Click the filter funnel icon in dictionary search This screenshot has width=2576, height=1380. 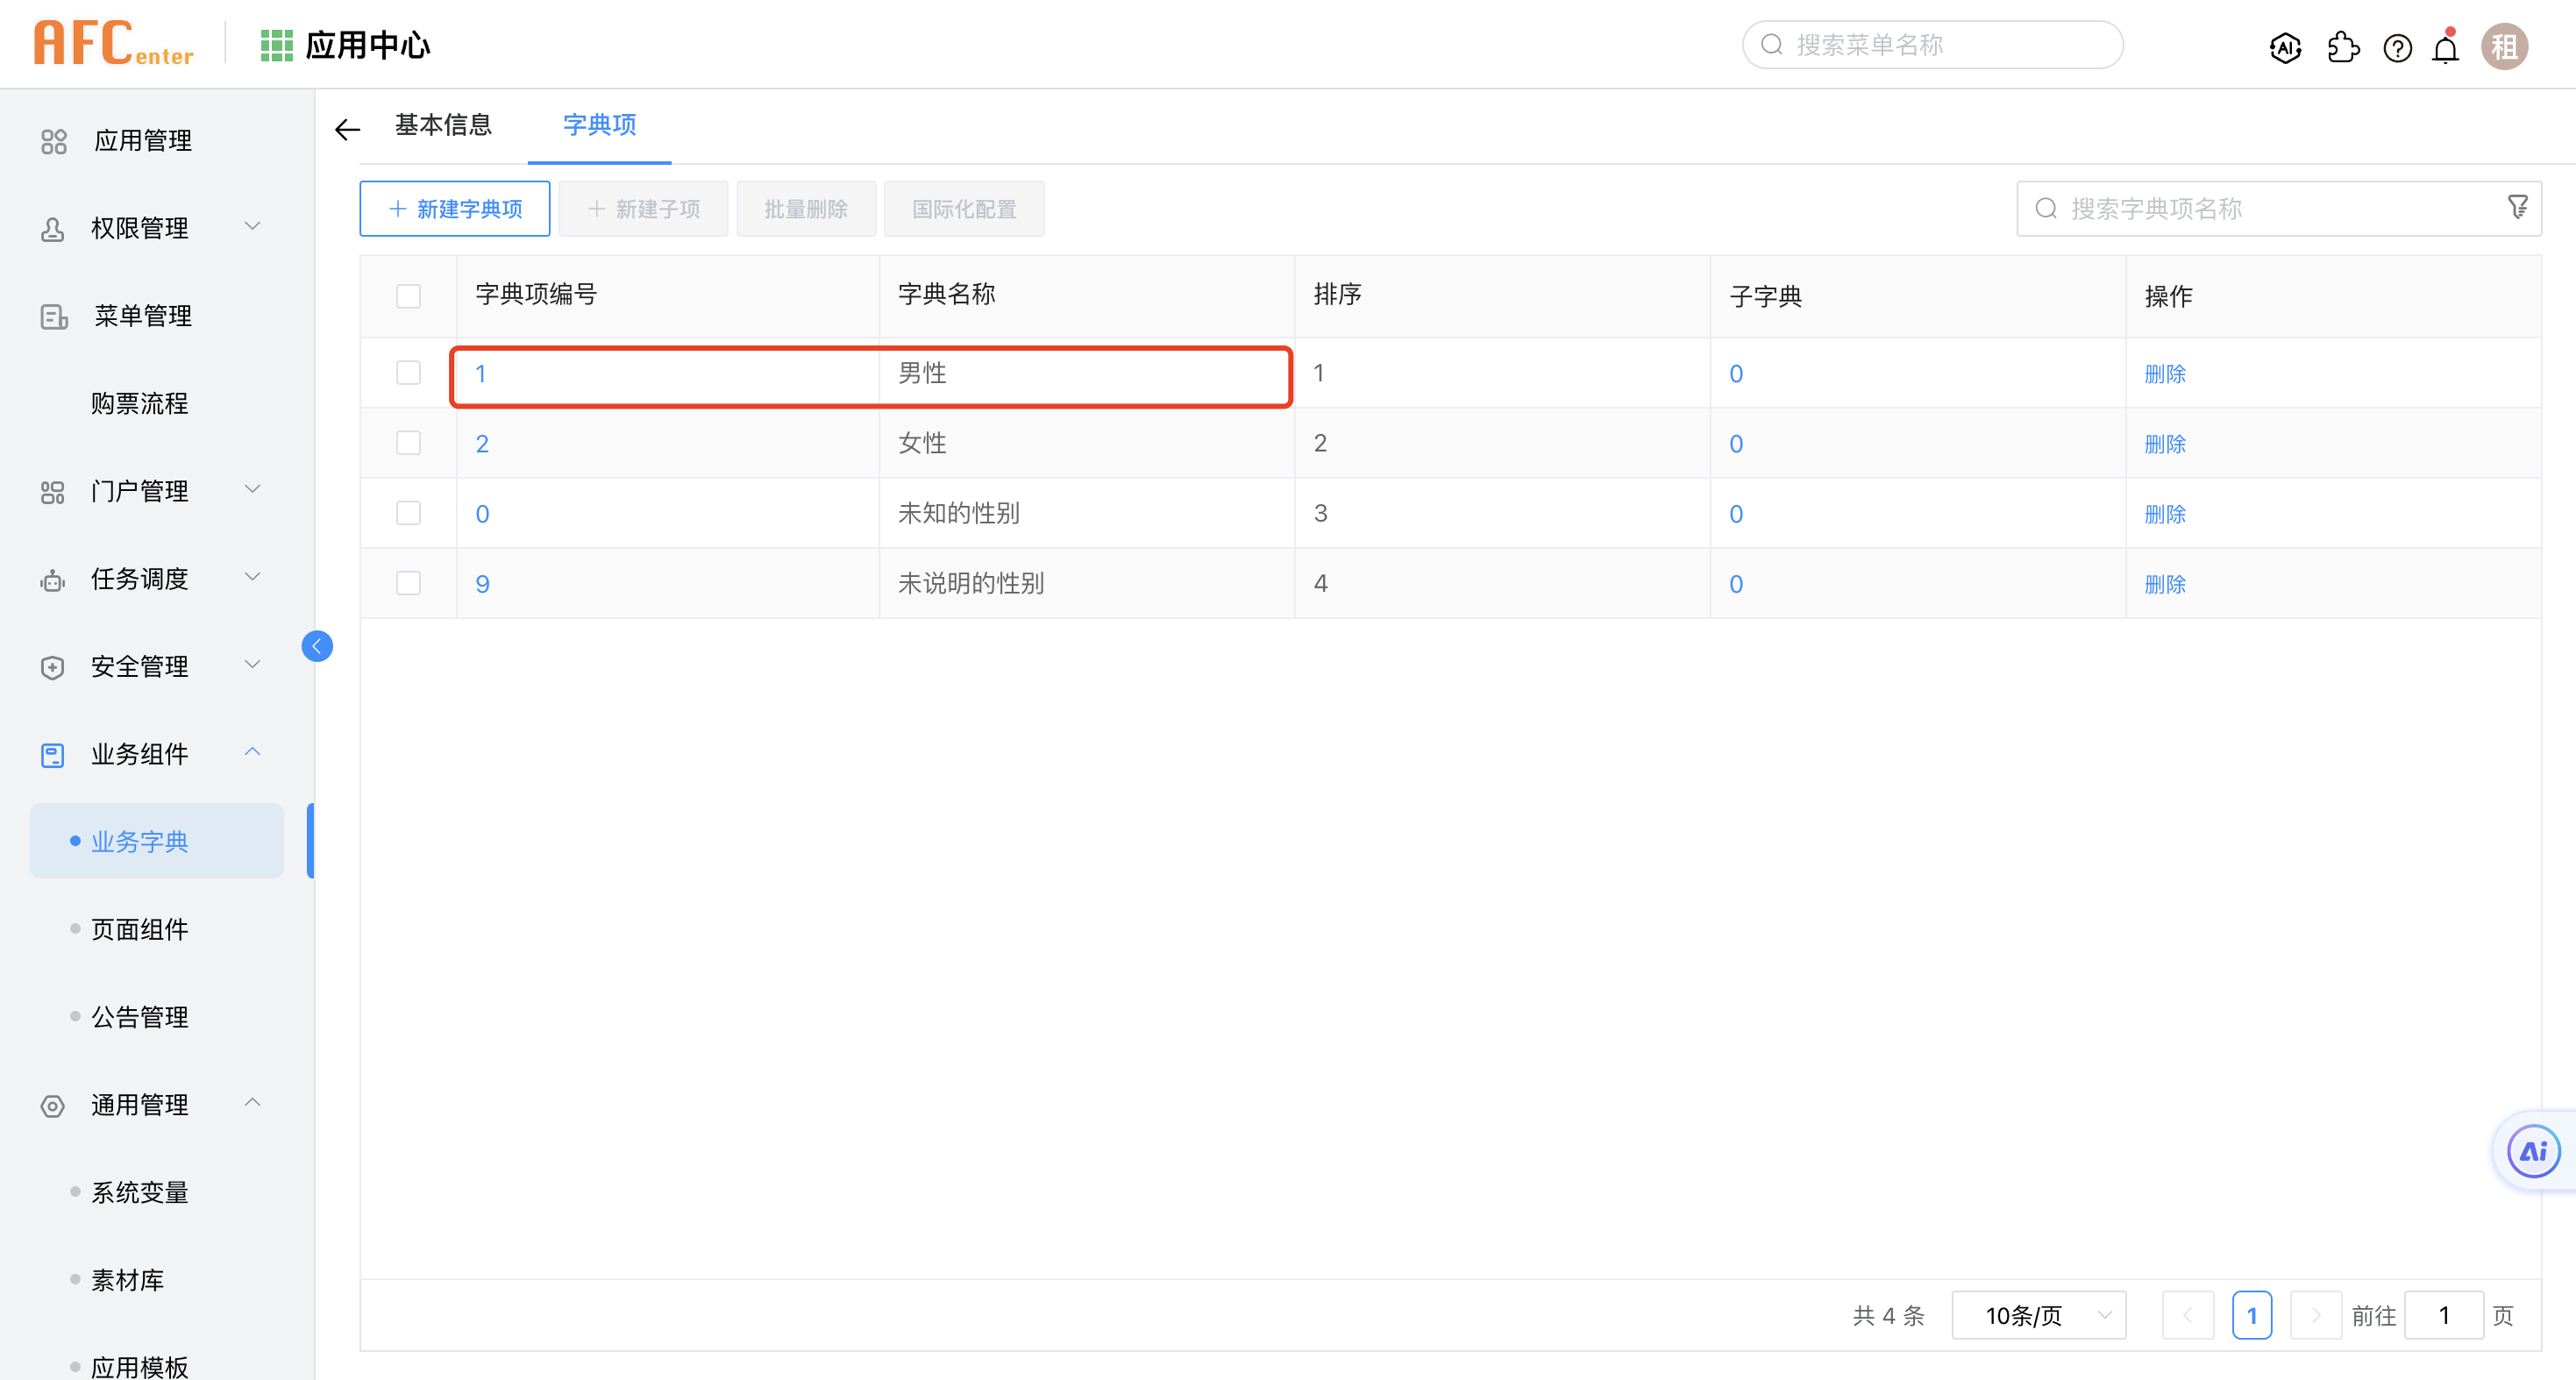[2517, 207]
